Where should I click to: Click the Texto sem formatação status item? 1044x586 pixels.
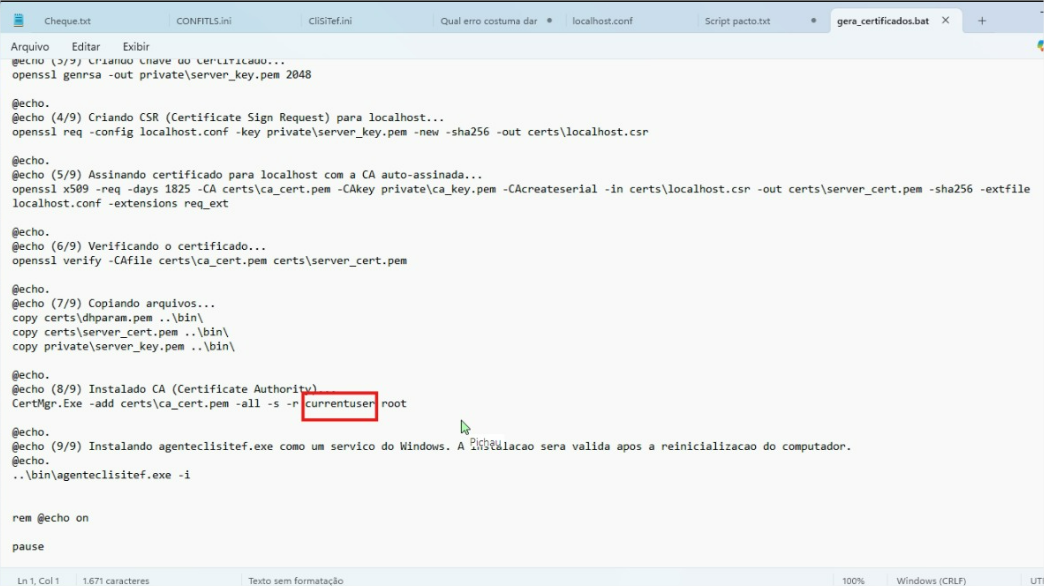click(x=295, y=580)
